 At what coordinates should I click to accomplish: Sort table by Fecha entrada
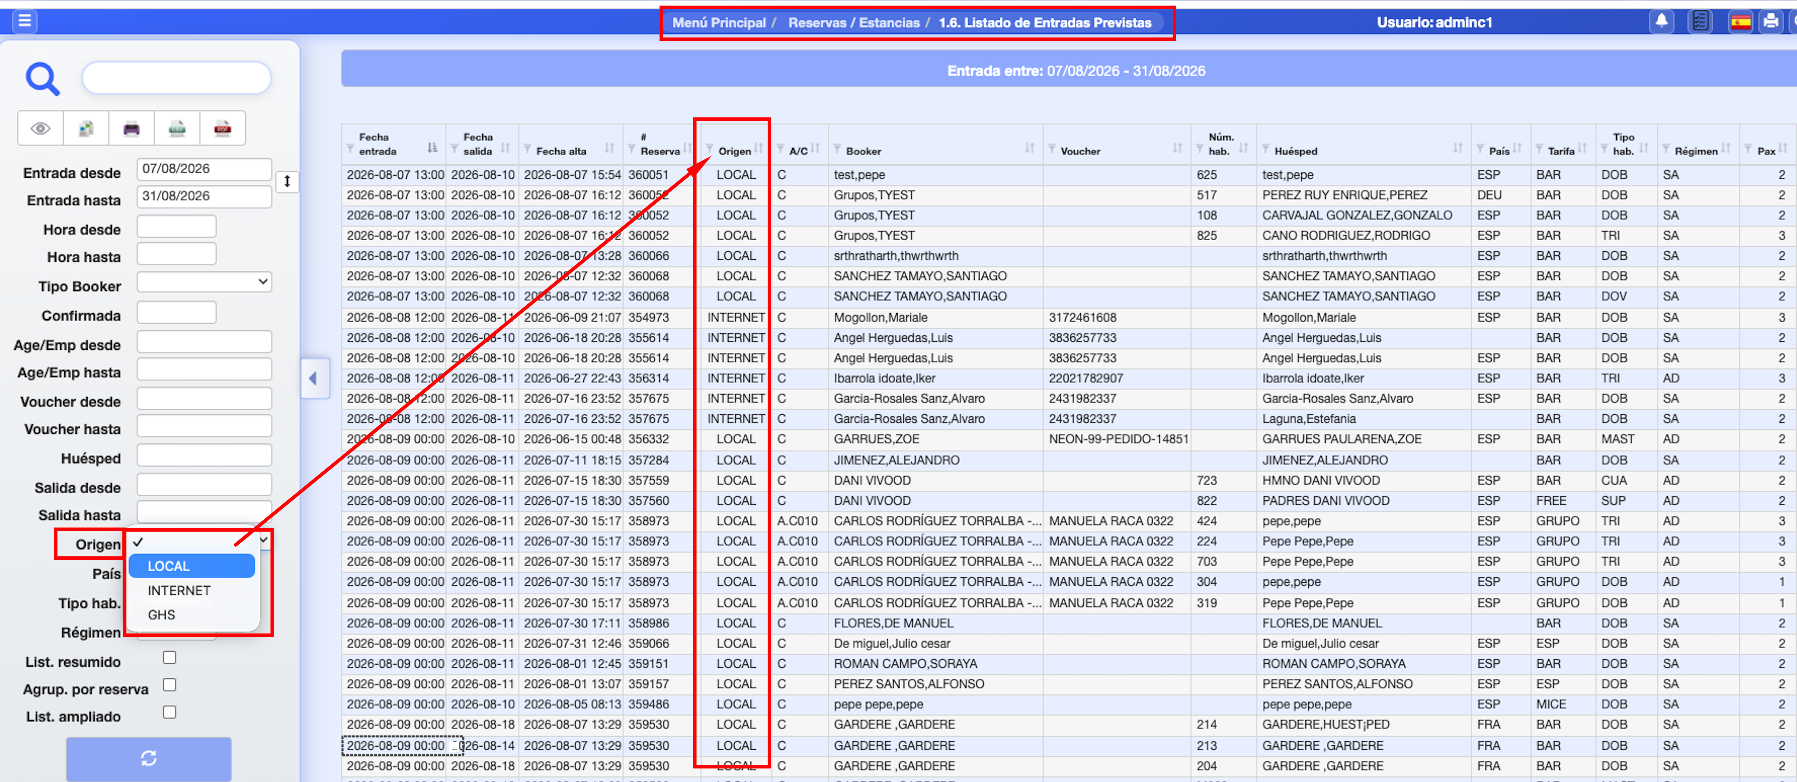pyautogui.click(x=432, y=148)
